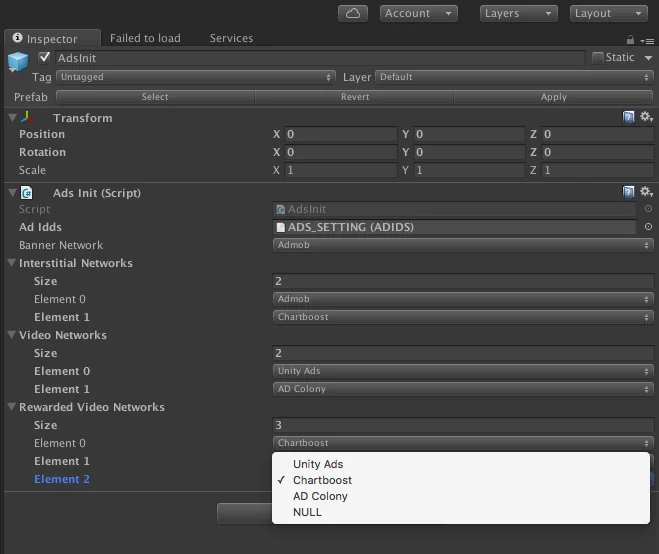Click the Scale Y field
Viewport: 659px width, 554px height.
469,170
